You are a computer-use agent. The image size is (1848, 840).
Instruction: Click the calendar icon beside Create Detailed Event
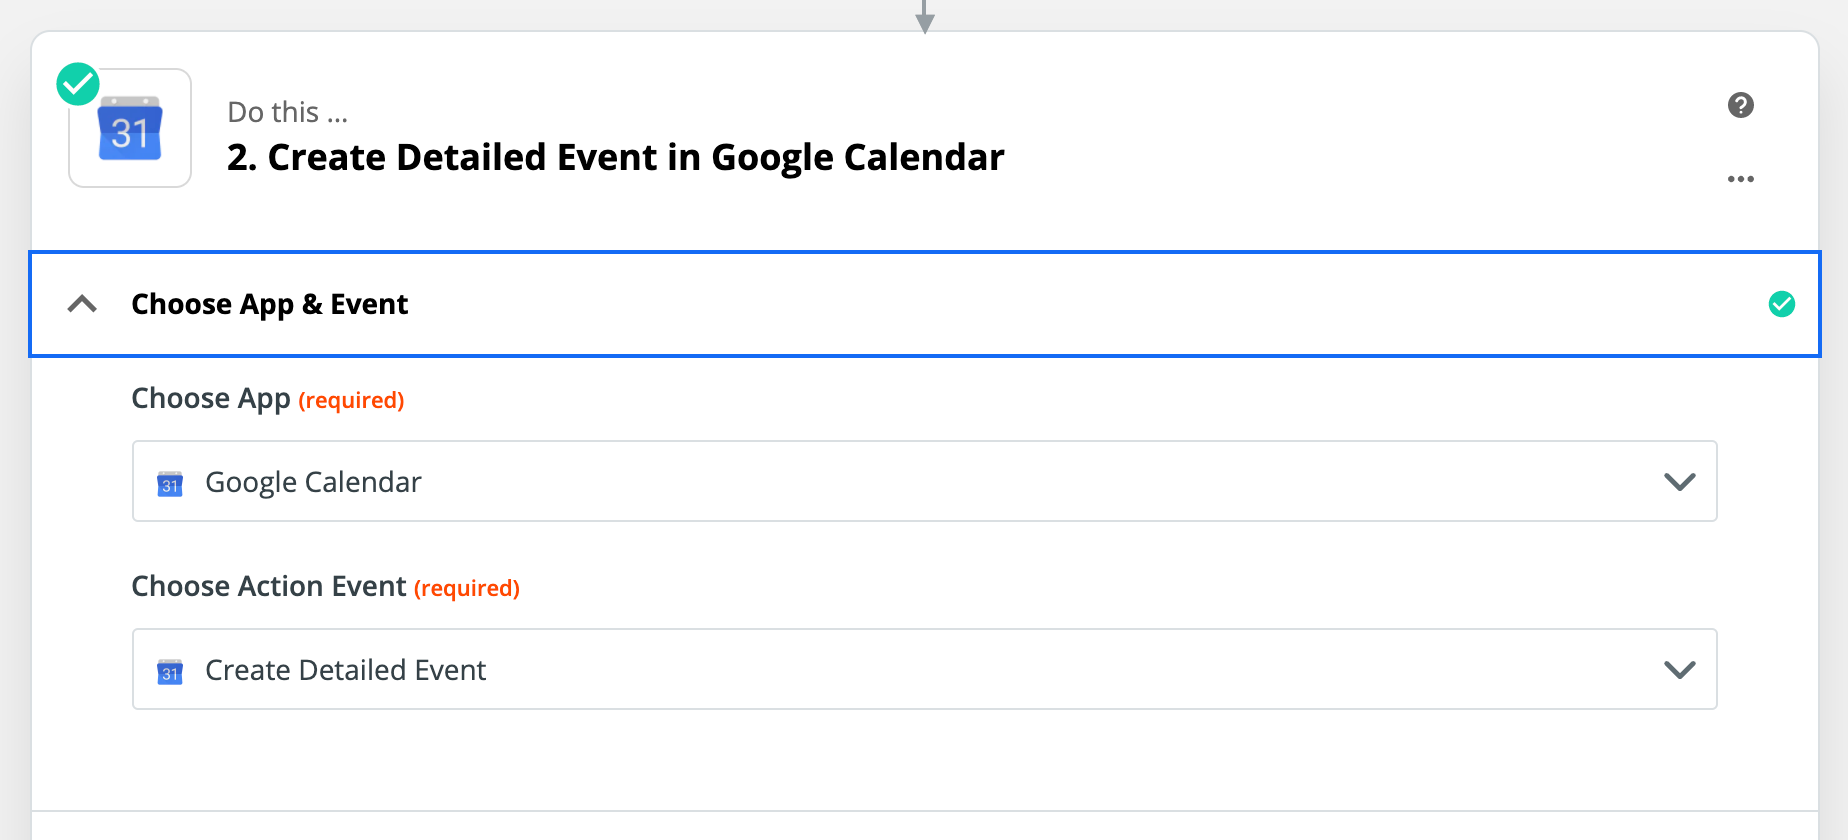[x=170, y=672]
